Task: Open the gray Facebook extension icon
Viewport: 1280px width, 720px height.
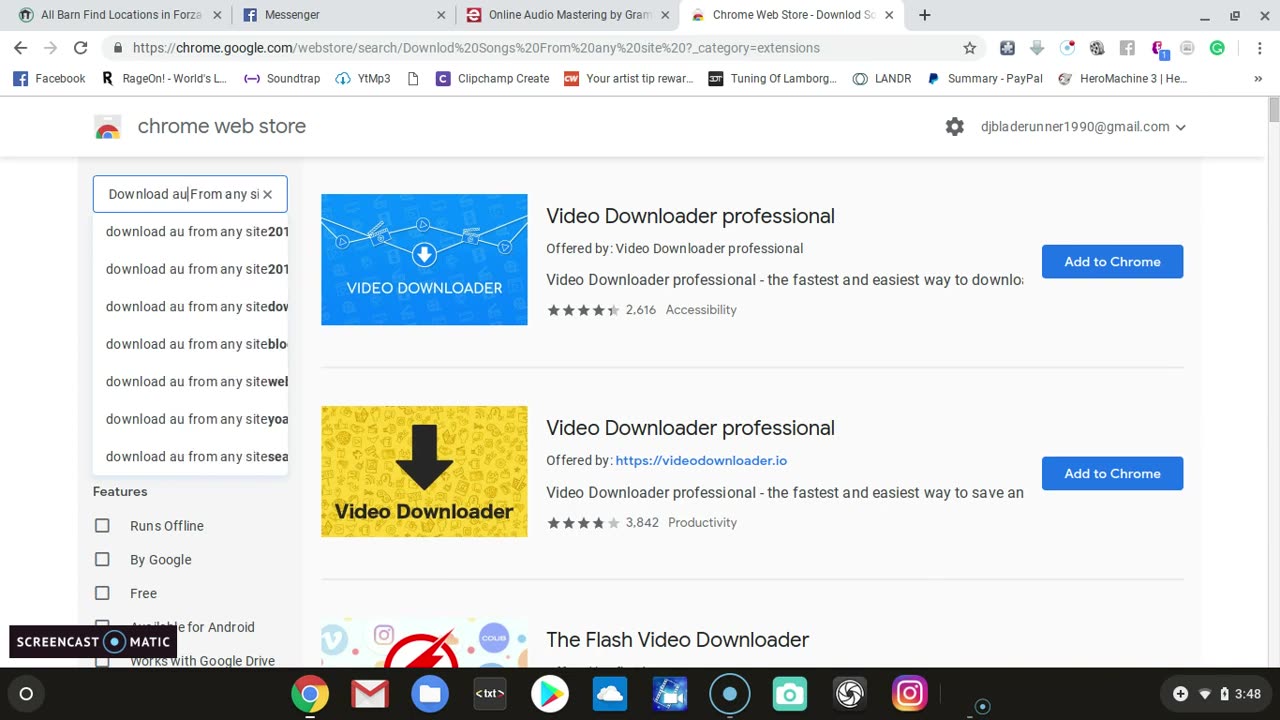Action: pyautogui.click(x=1127, y=48)
